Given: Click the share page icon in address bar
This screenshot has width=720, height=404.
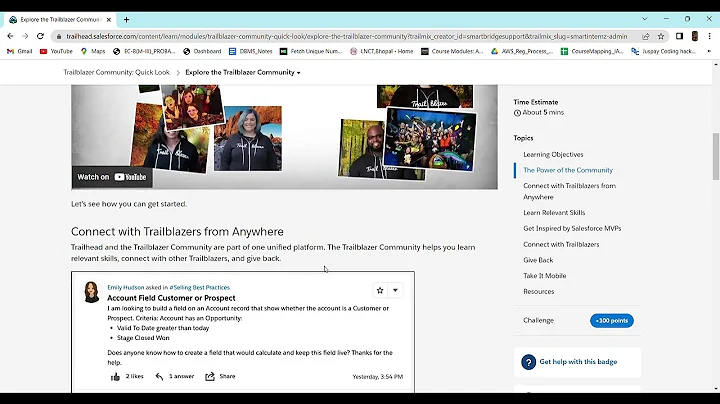Looking at the screenshot, I should (x=646, y=36).
